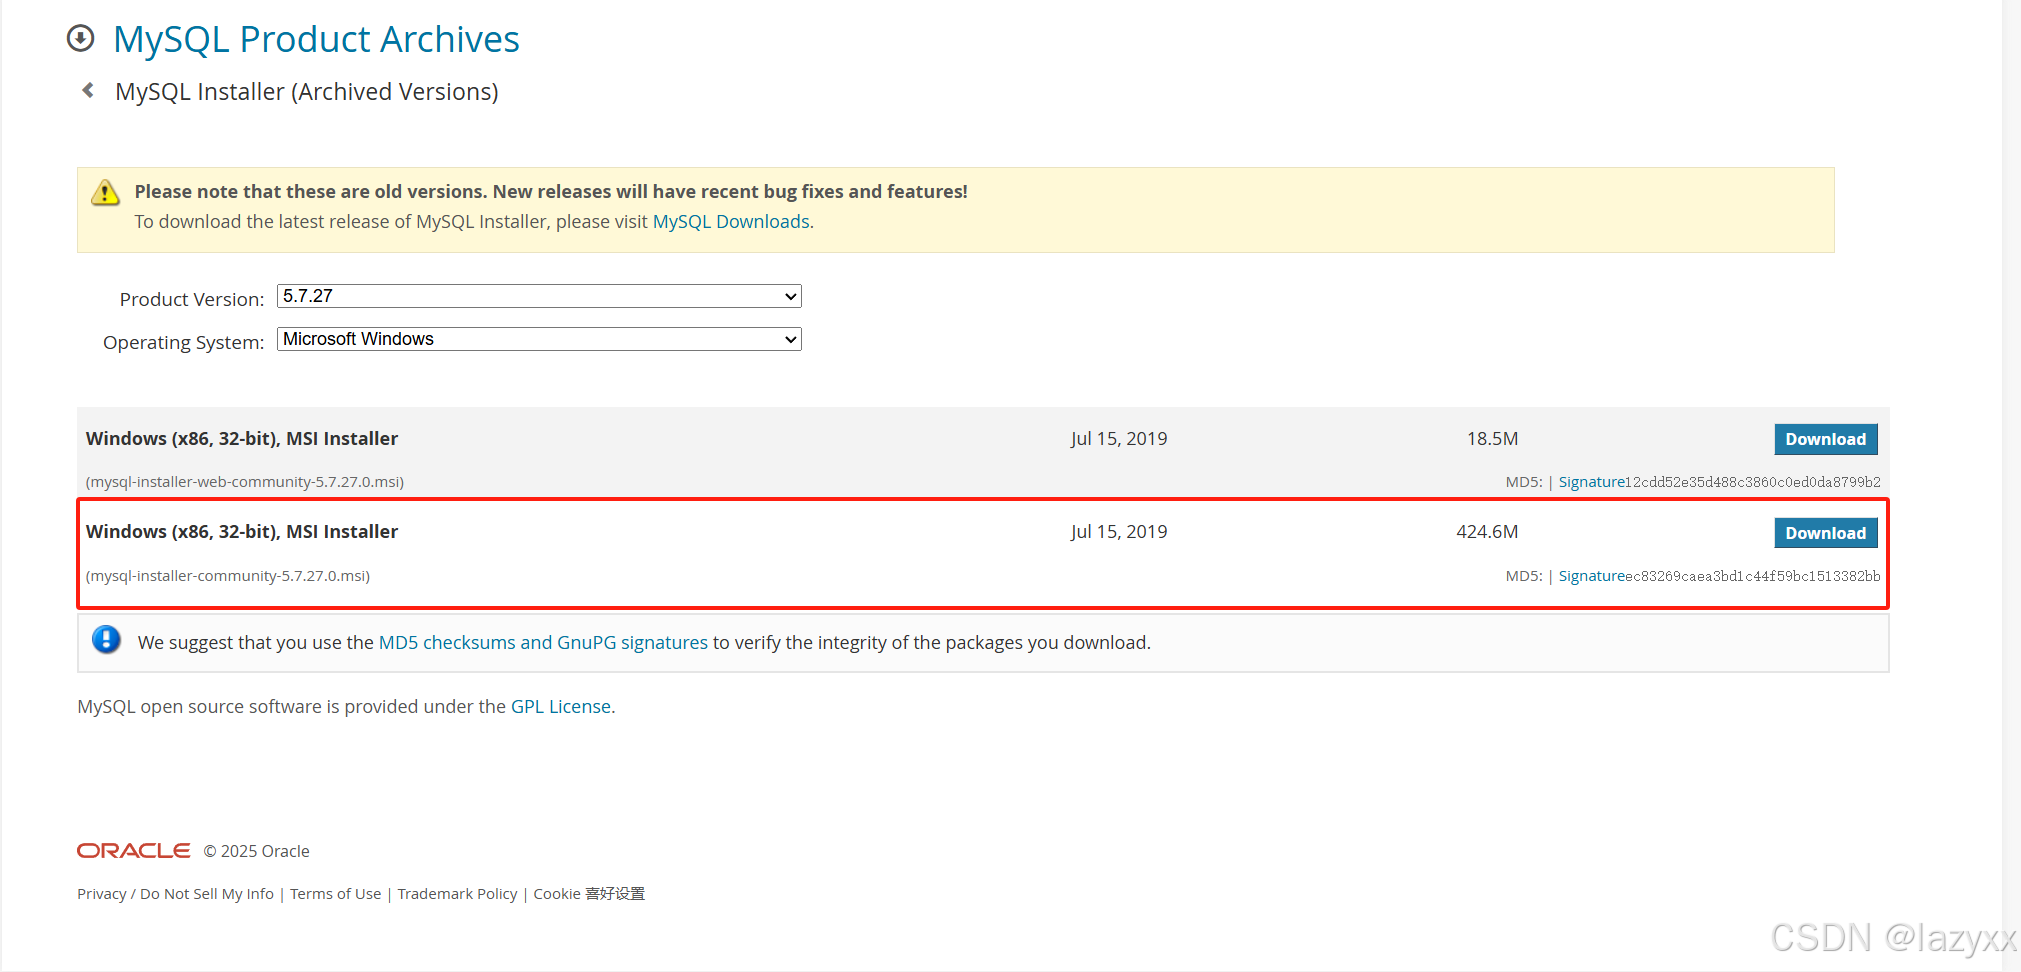
Task: Open the Cookie 喜好设置 footer link
Action: (589, 894)
